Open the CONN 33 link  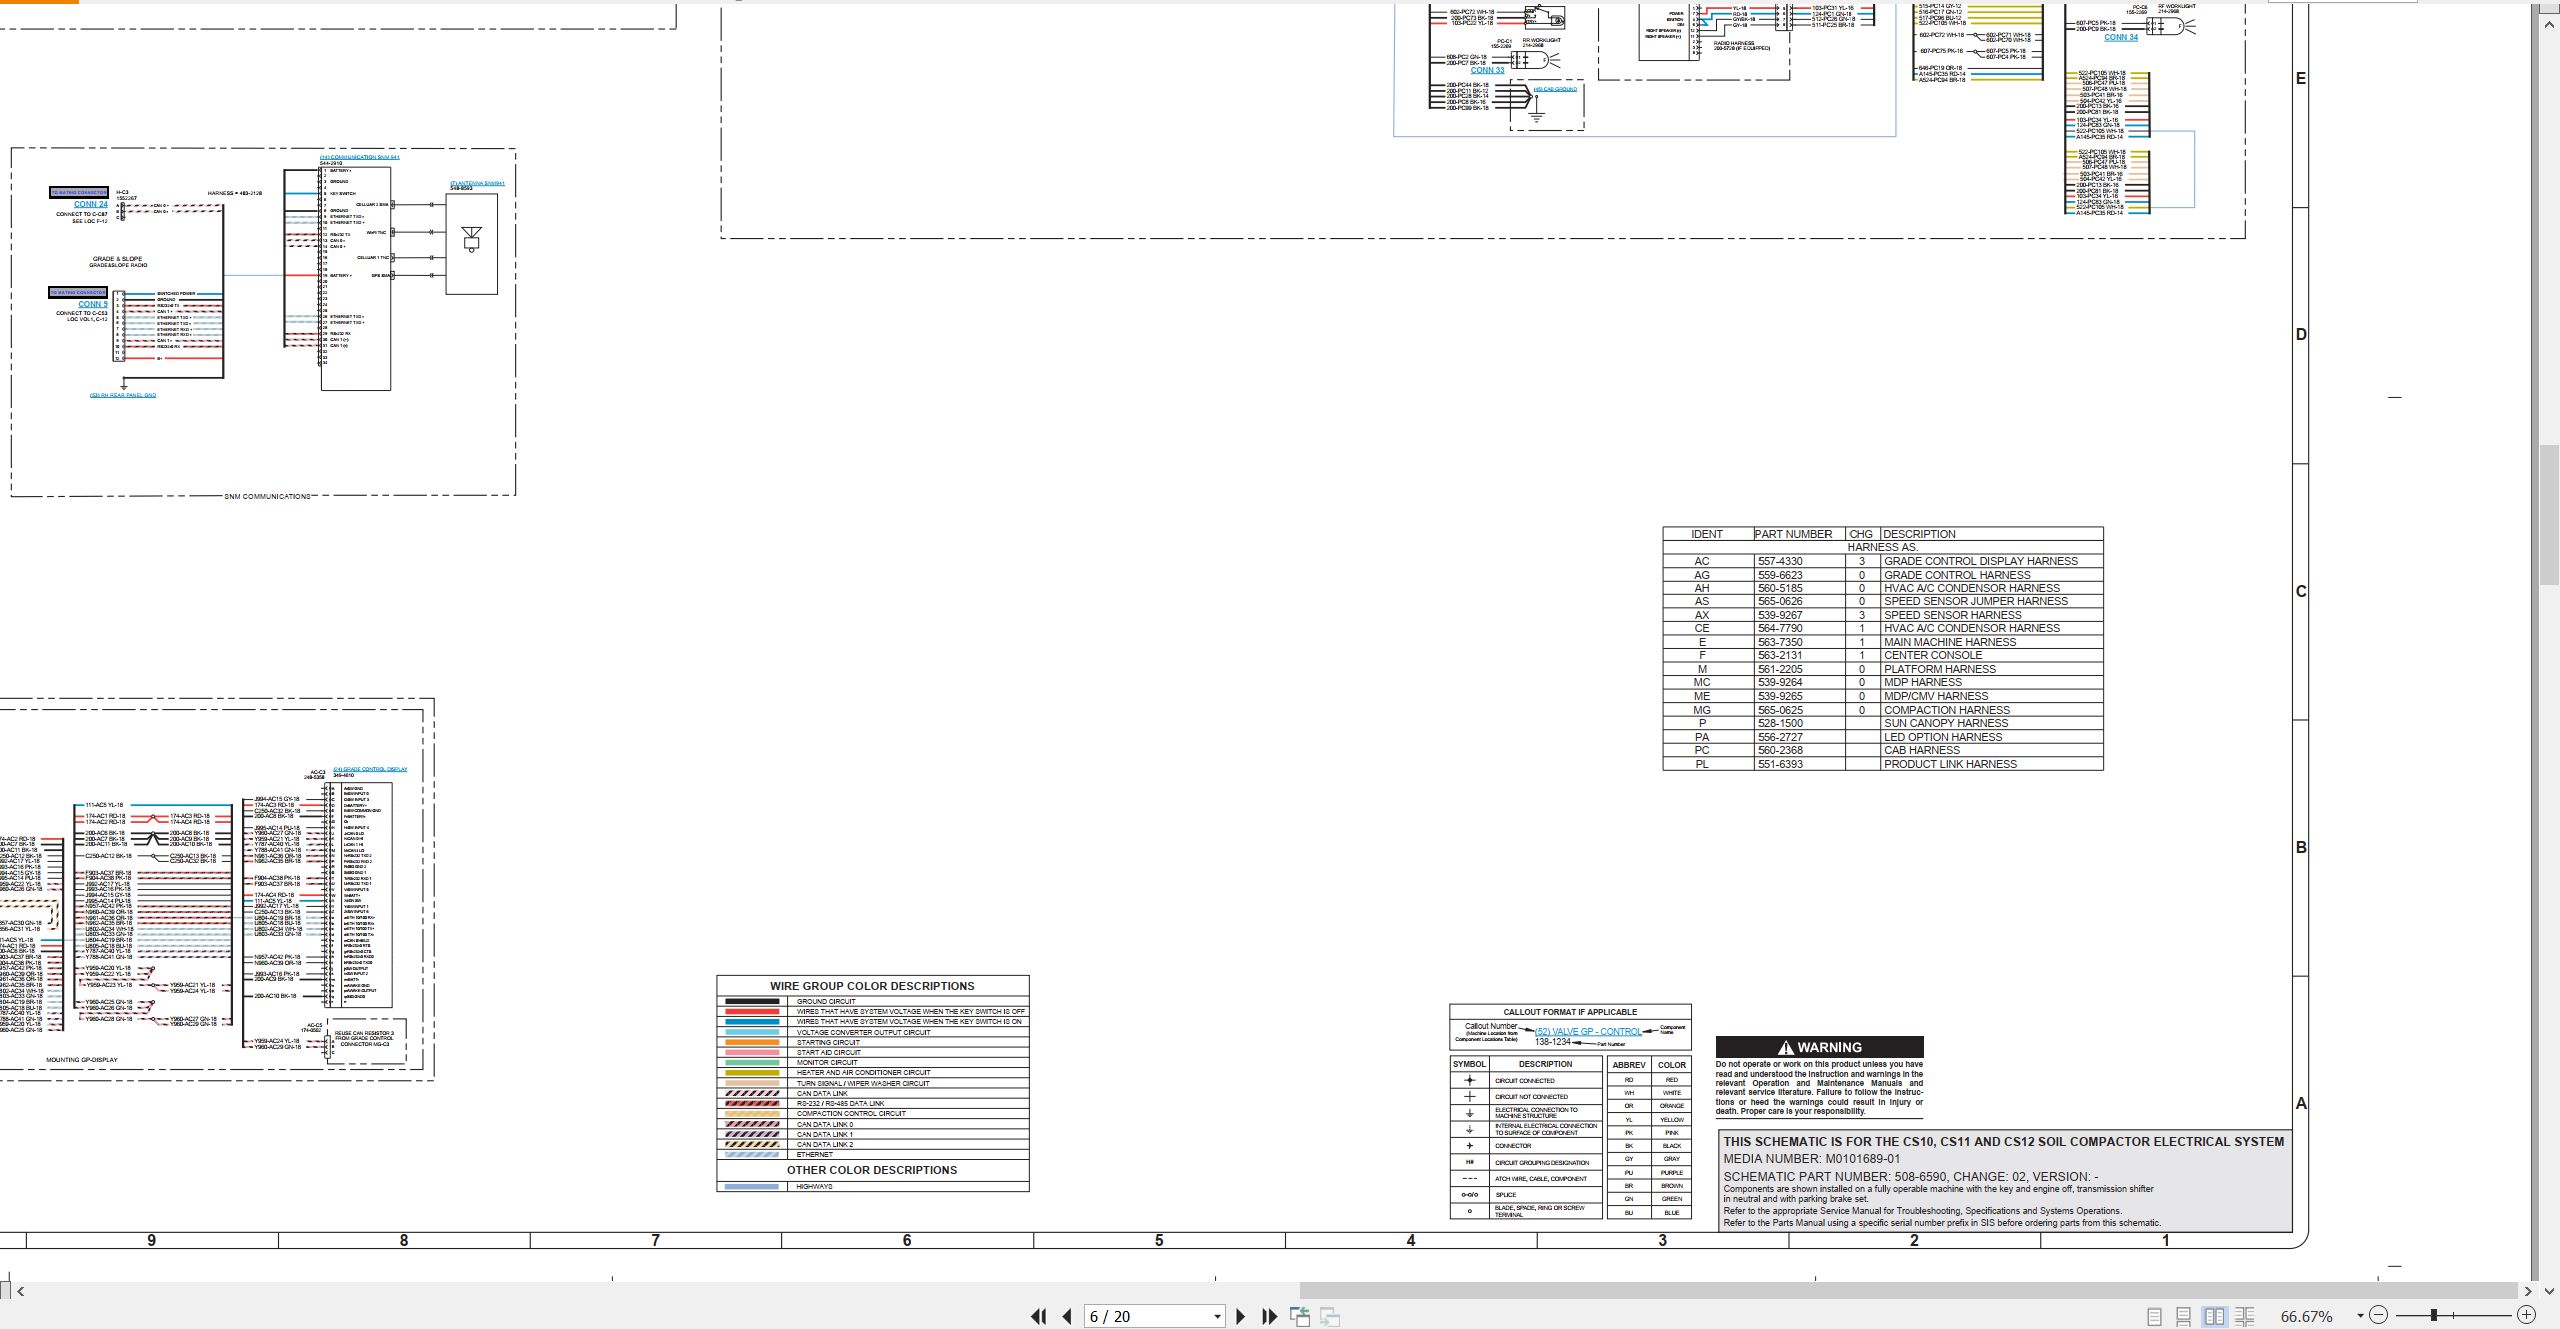coord(1487,70)
